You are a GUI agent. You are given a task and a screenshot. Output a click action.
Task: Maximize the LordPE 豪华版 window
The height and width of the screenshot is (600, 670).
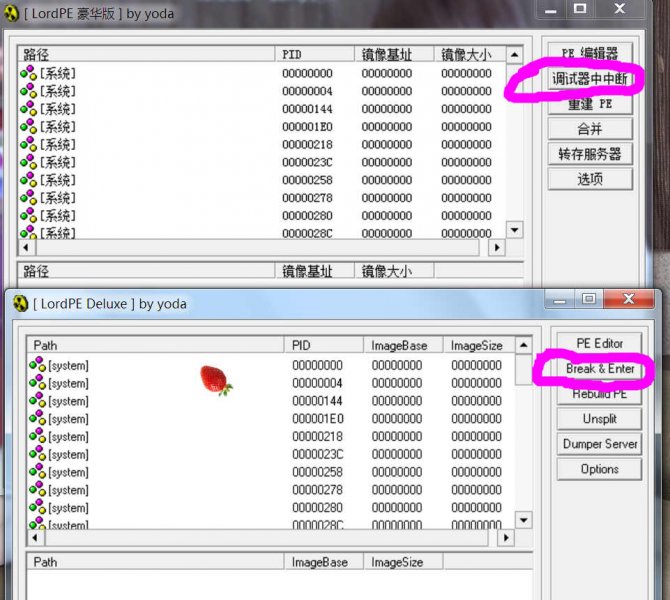coord(580,9)
